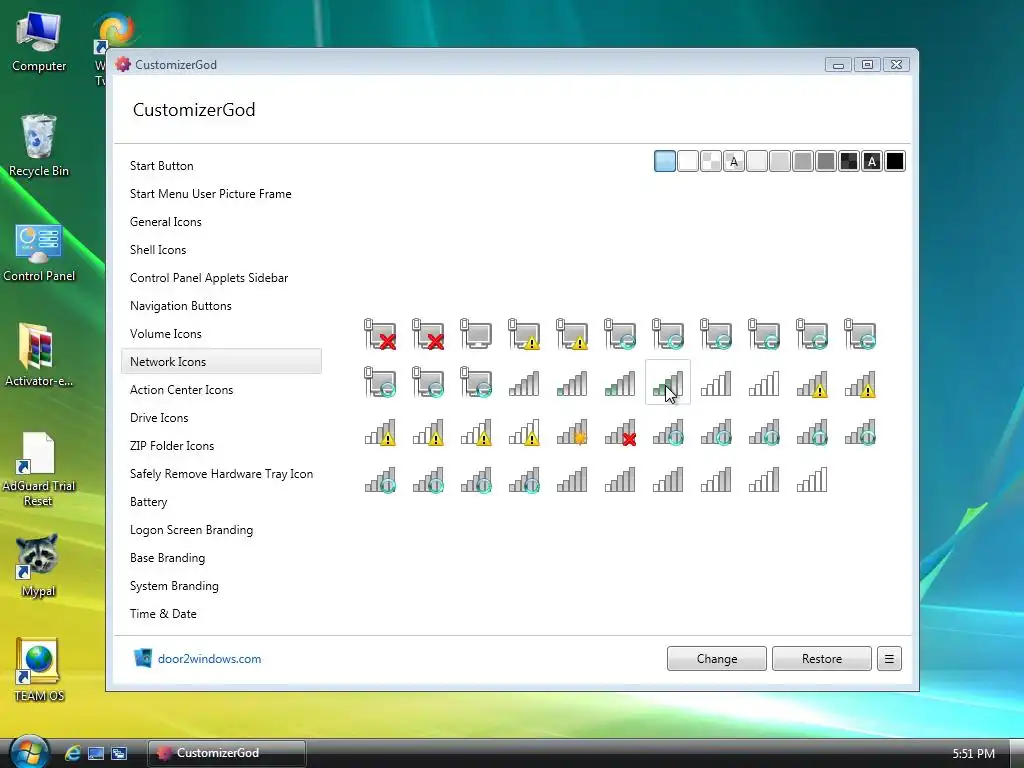1024x768 pixels.
Task: Open the Start Button section
Action: click(x=161, y=166)
